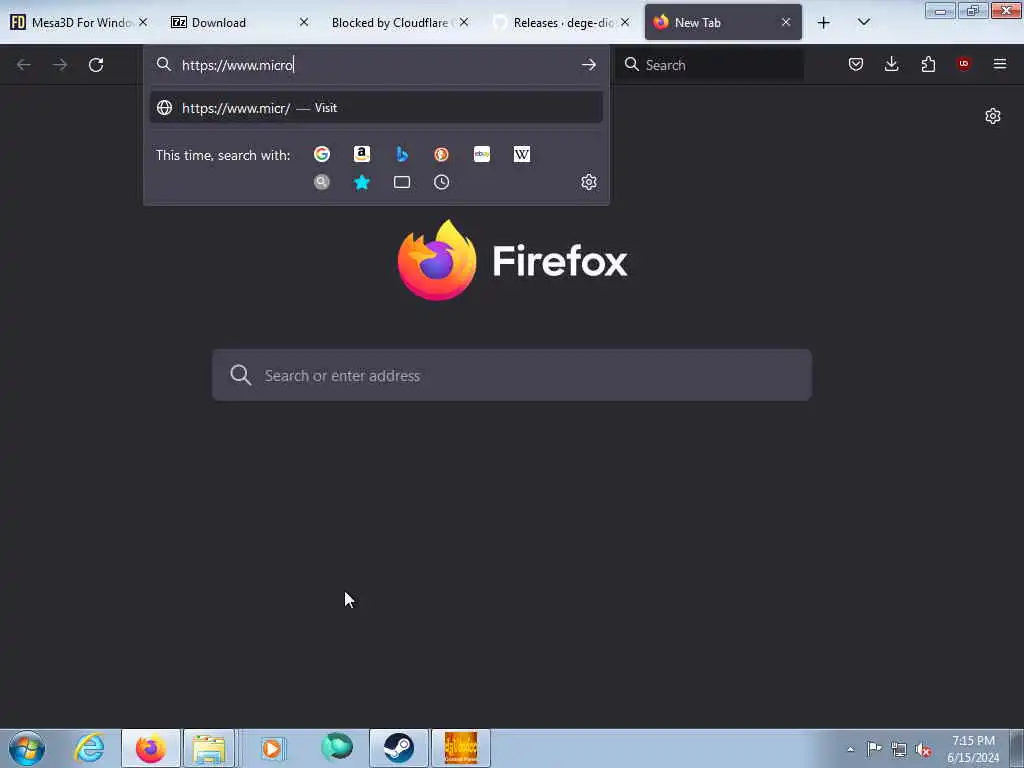Select Firefox in the taskbar
The height and width of the screenshot is (768, 1024).
click(x=150, y=748)
